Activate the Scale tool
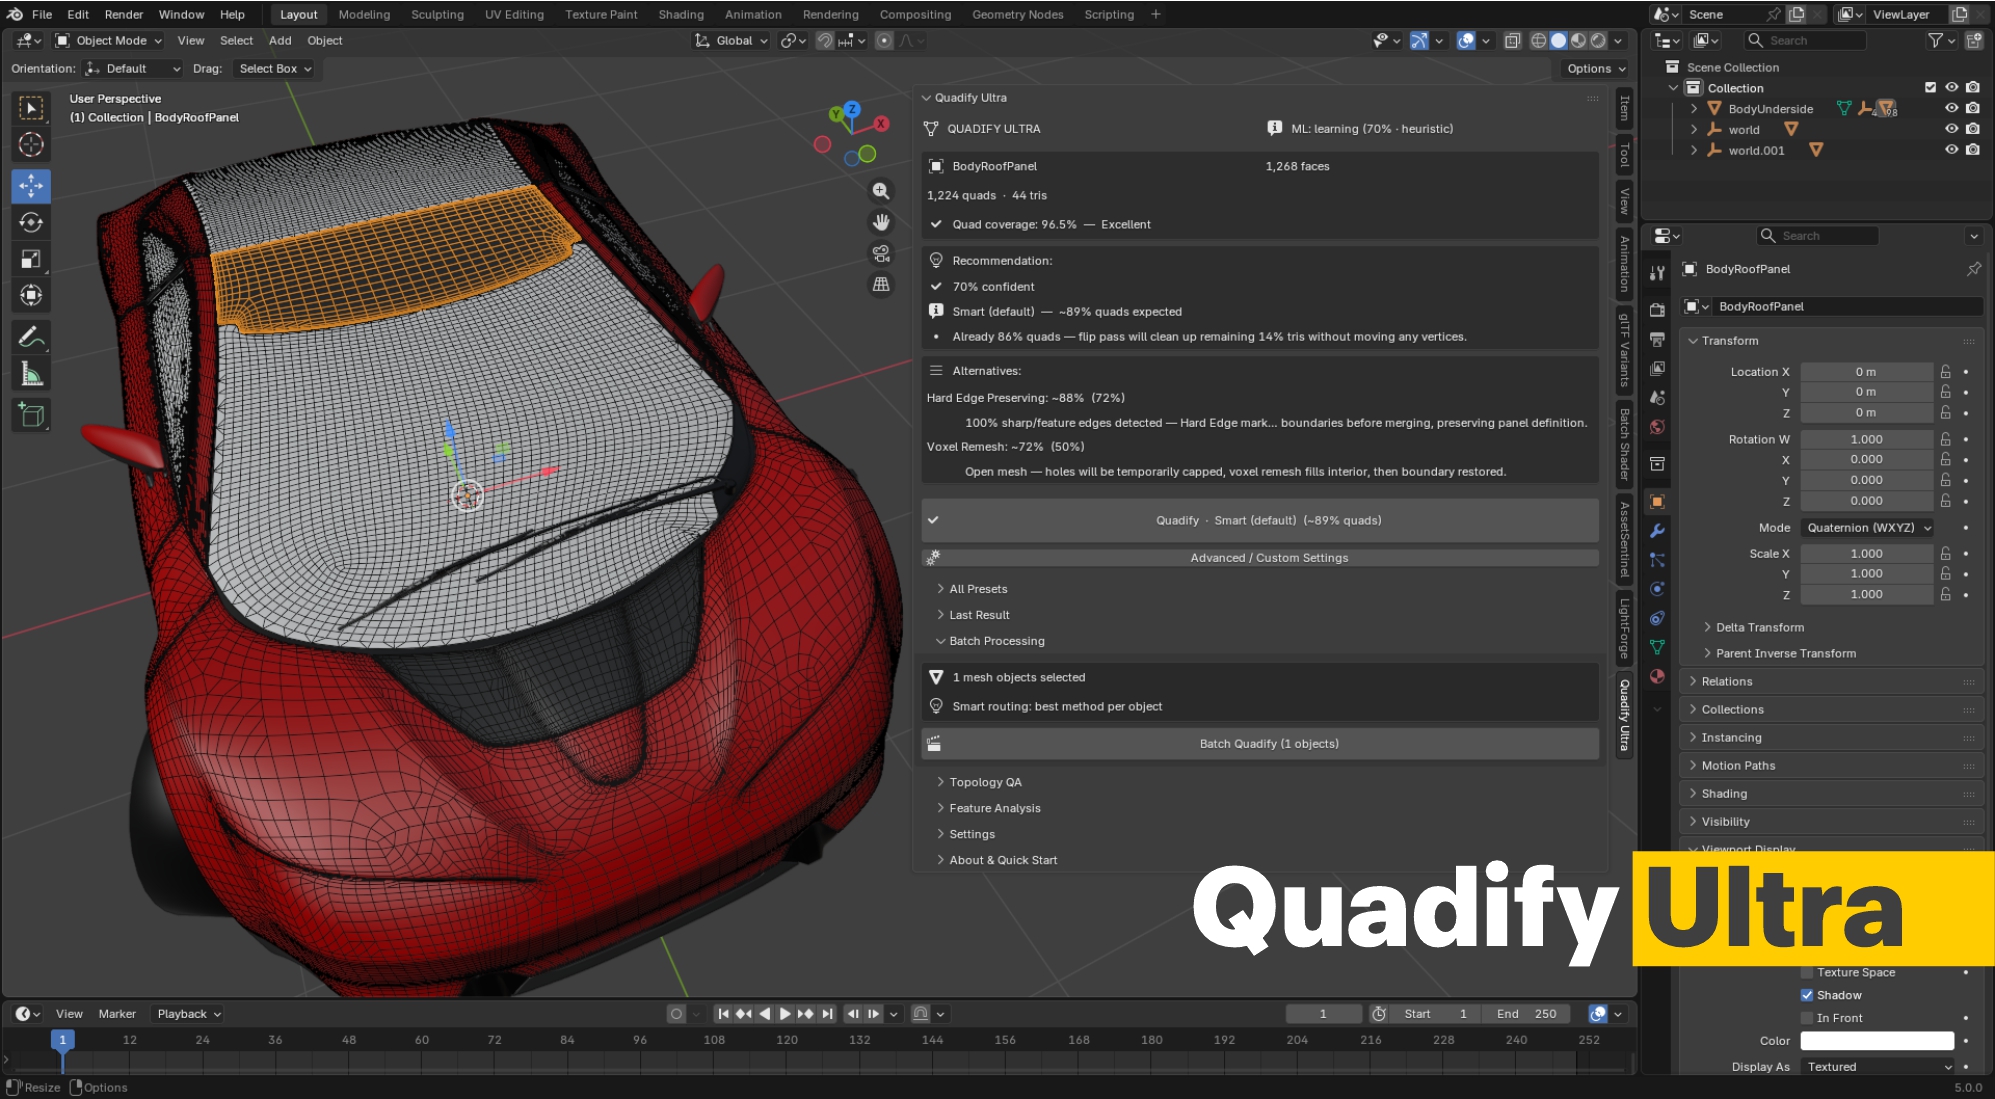This screenshot has width=1995, height=1099. [x=31, y=259]
